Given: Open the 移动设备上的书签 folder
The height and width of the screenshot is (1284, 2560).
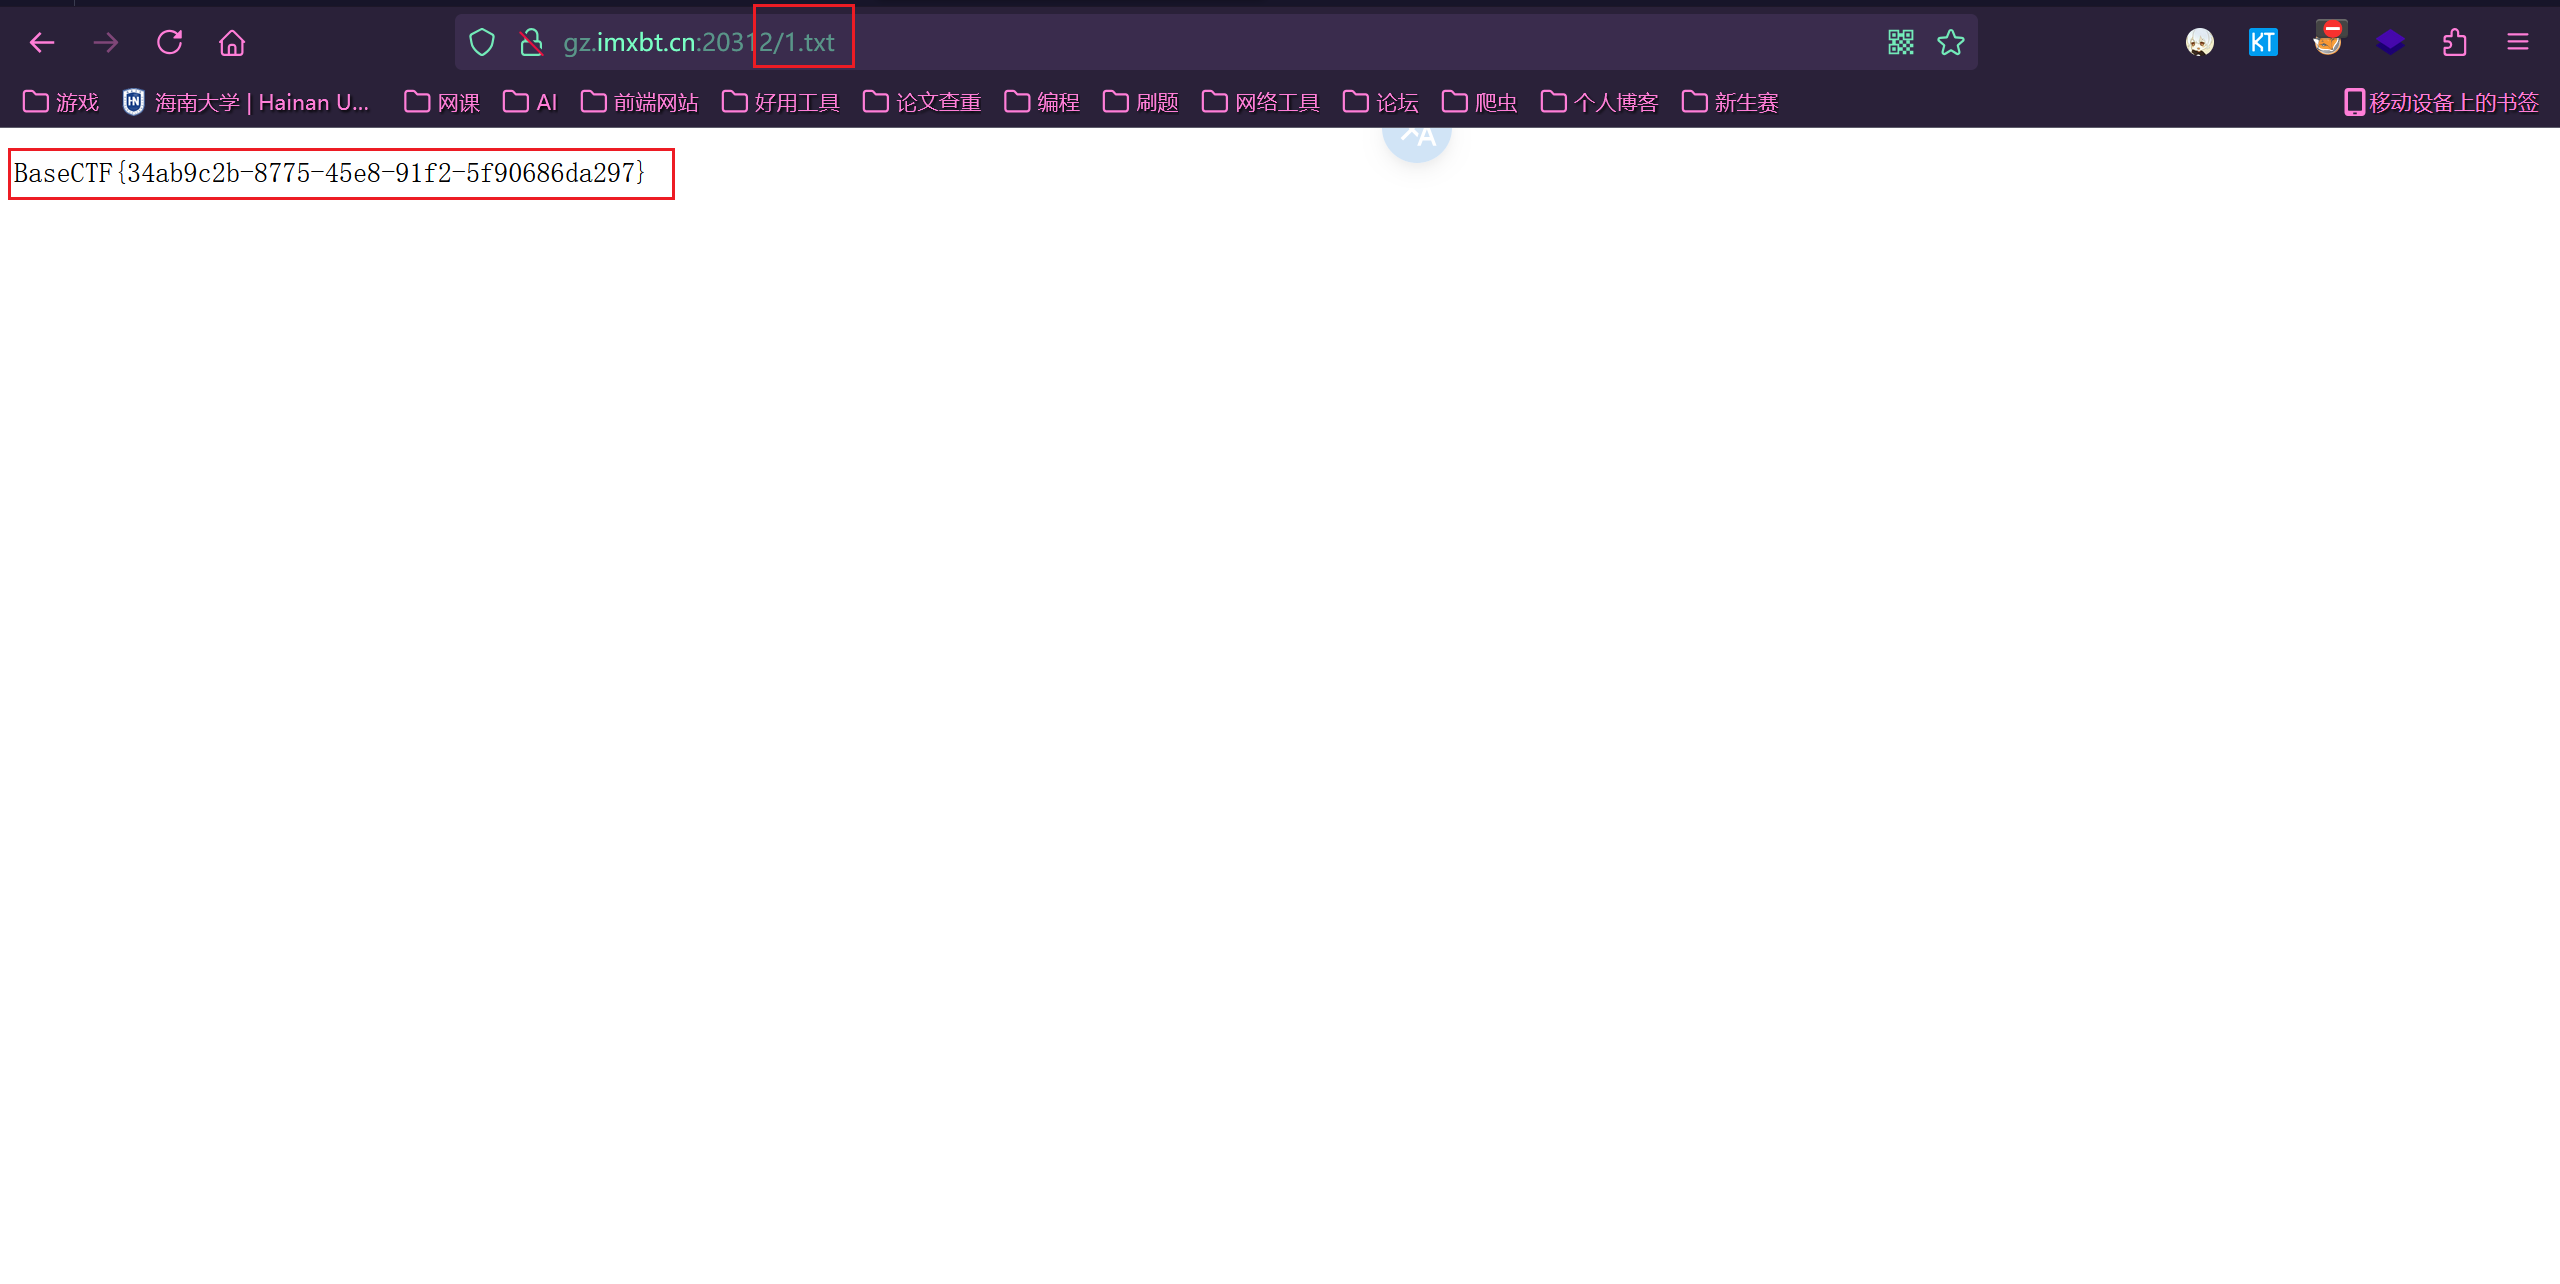Looking at the screenshot, I should click(2440, 101).
